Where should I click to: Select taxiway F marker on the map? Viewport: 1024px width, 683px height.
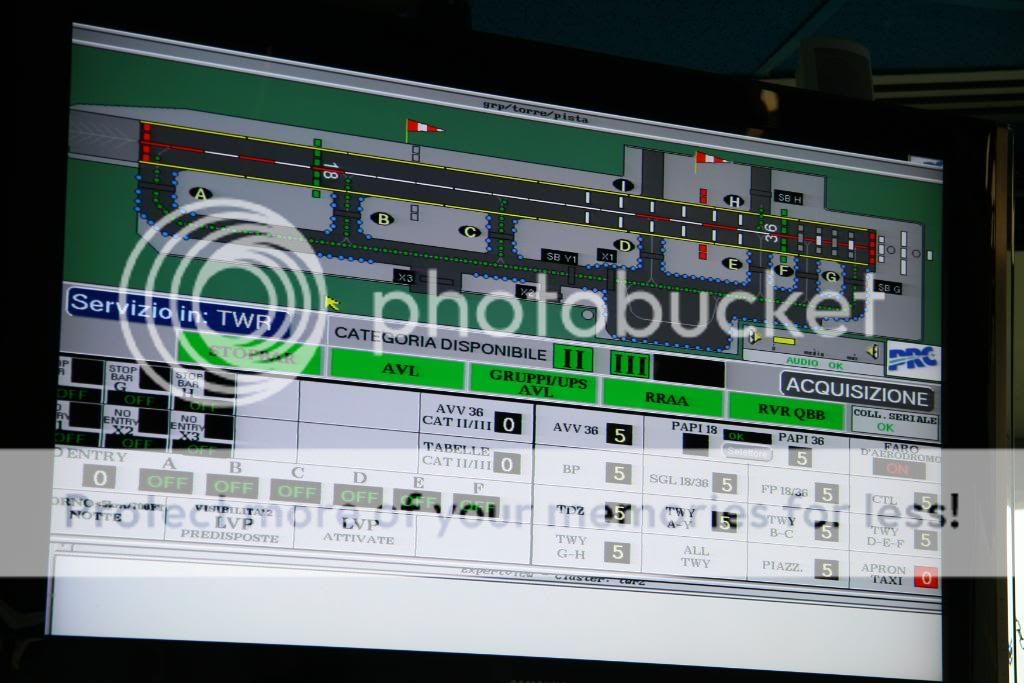coord(784,270)
